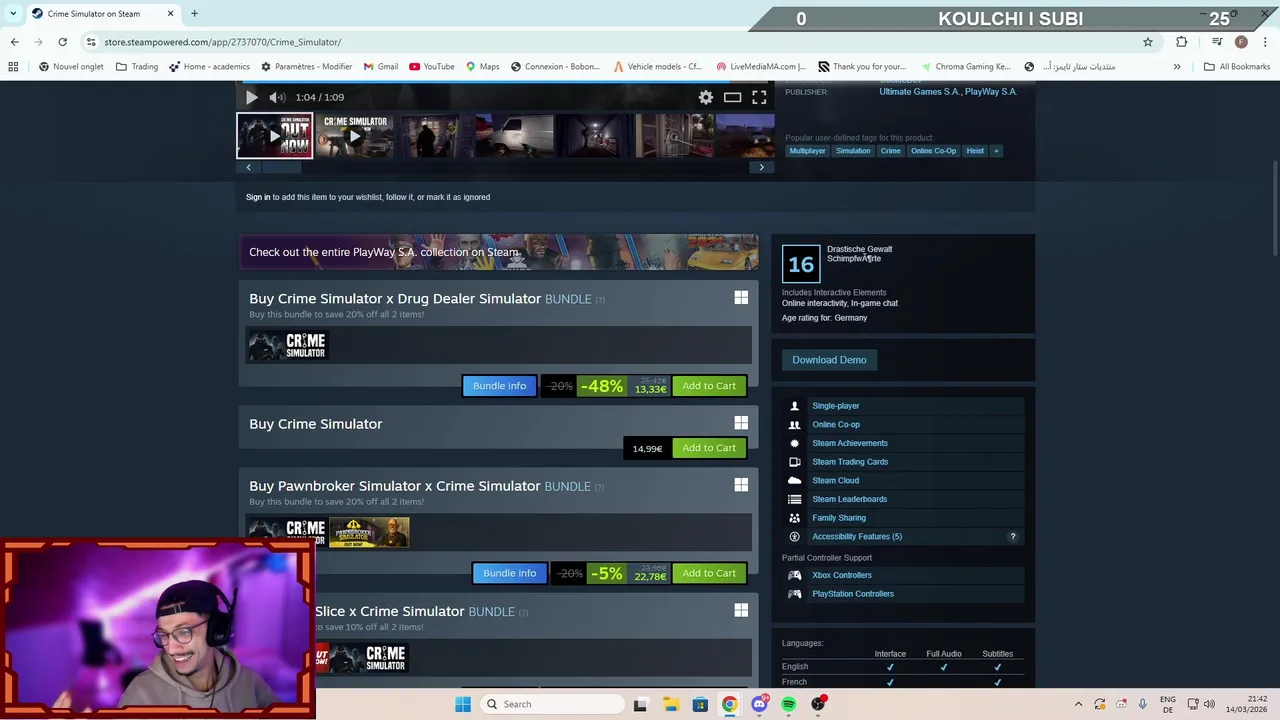Enter fullscreen video mode

click(x=759, y=97)
